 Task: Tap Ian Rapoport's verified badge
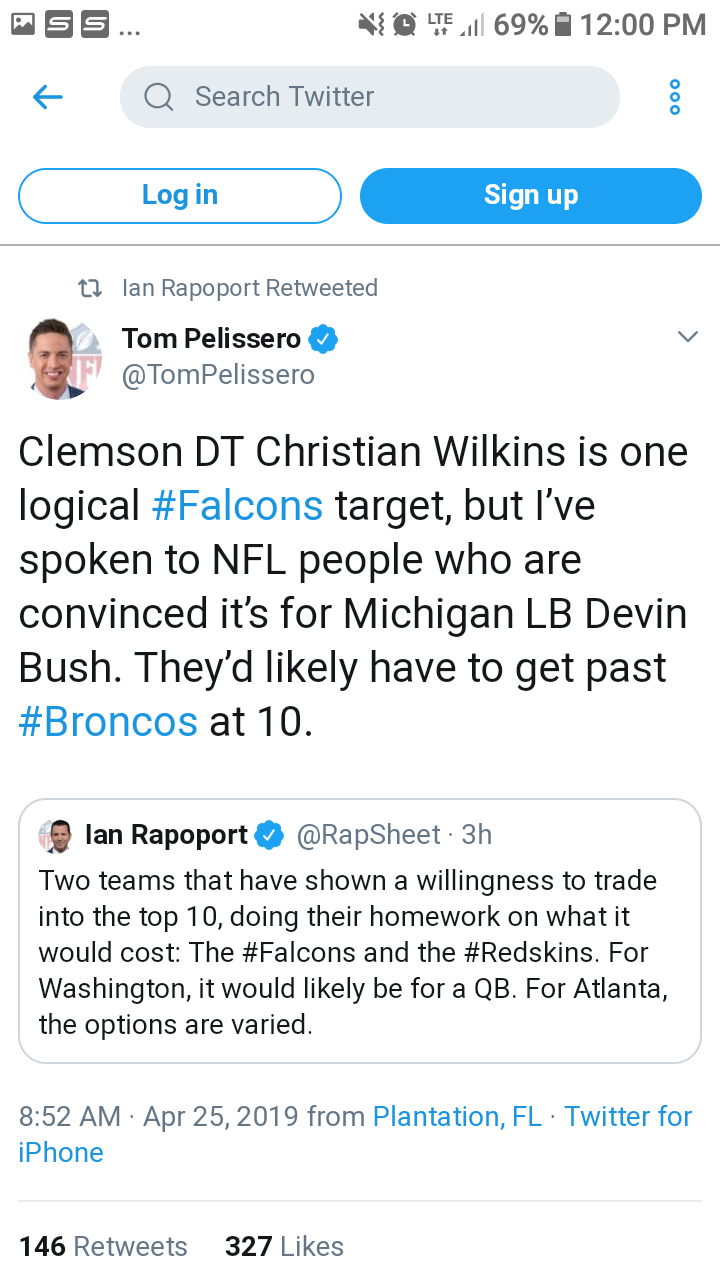coord(270,835)
